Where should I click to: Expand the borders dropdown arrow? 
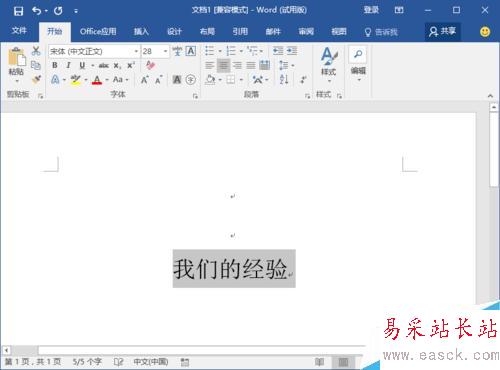pos(241,80)
